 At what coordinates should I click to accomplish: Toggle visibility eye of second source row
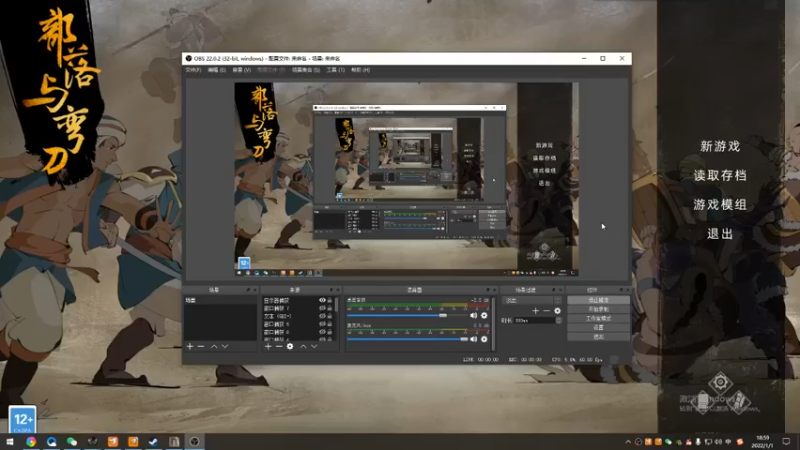tap(322, 308)
